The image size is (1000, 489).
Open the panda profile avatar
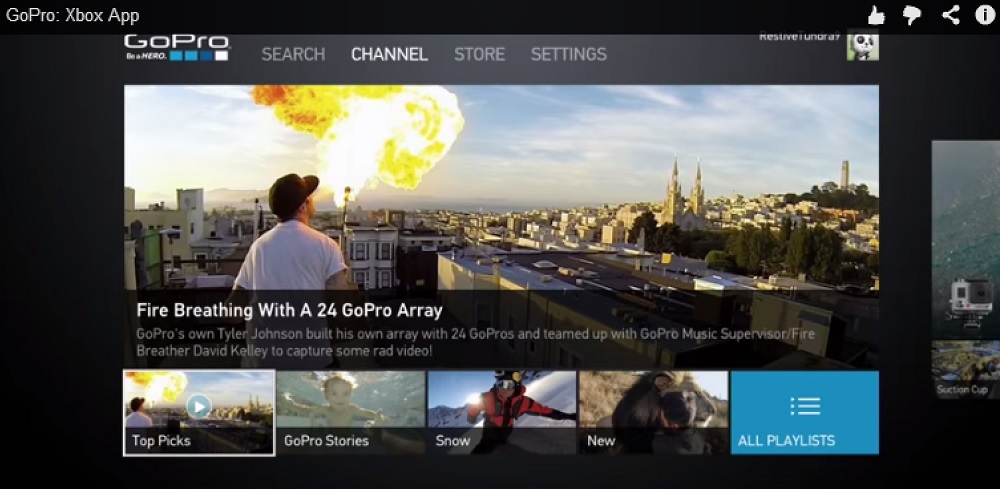862,46
